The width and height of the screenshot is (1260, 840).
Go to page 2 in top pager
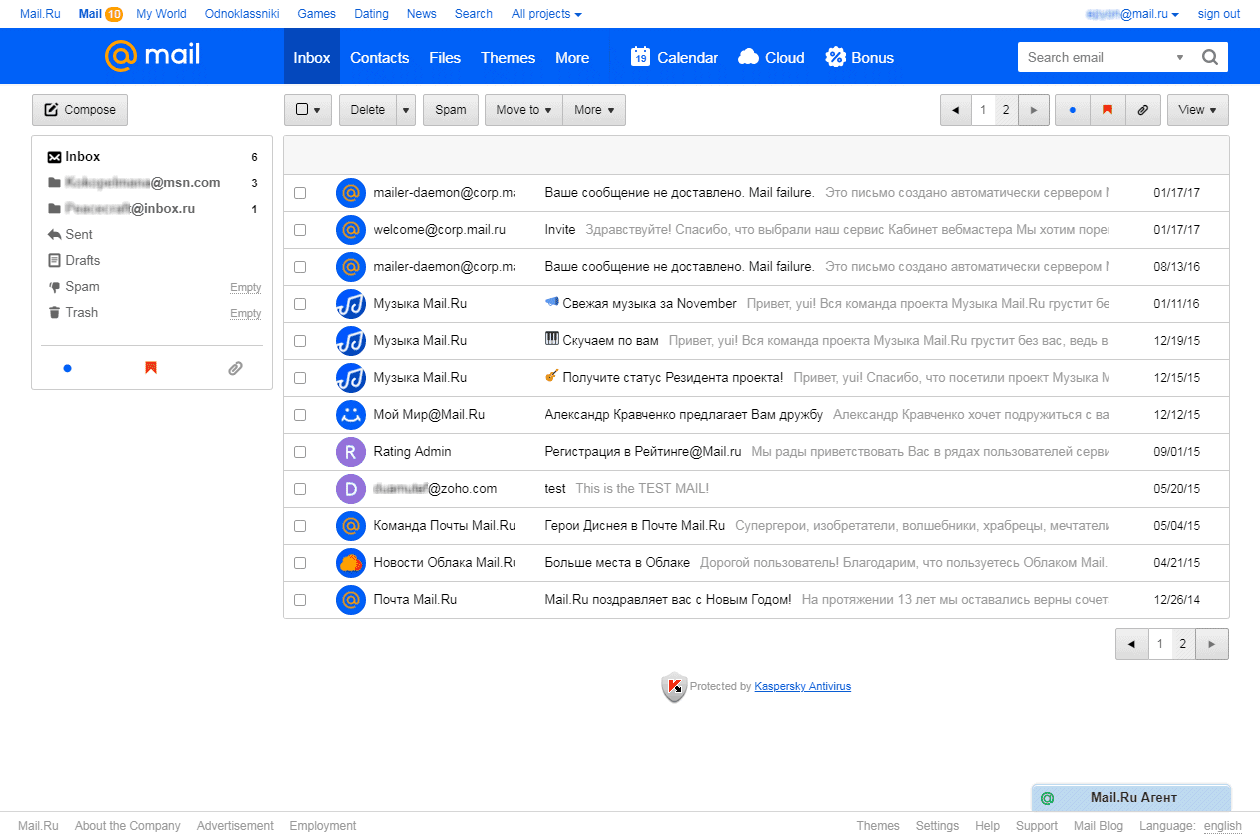point(1006,110)
